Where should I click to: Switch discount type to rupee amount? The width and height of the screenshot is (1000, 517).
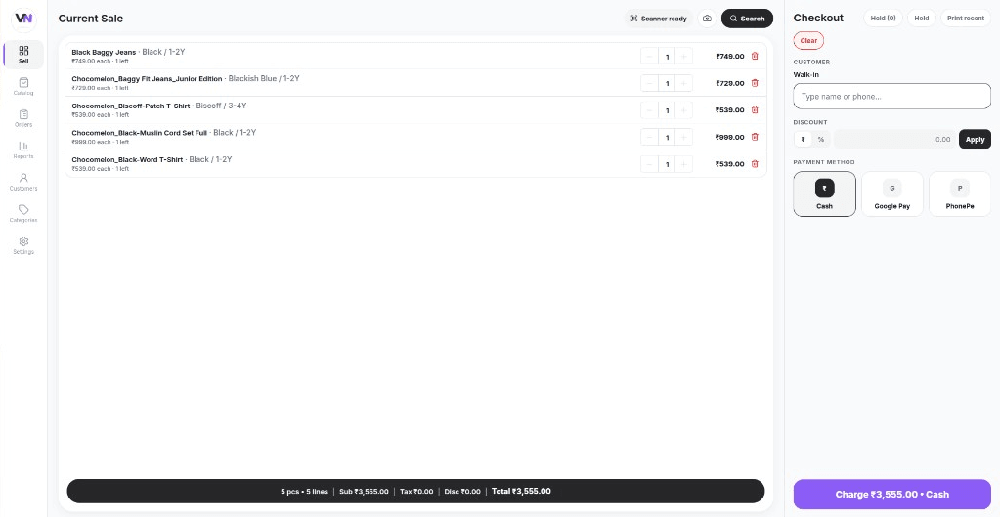point(803,140)
